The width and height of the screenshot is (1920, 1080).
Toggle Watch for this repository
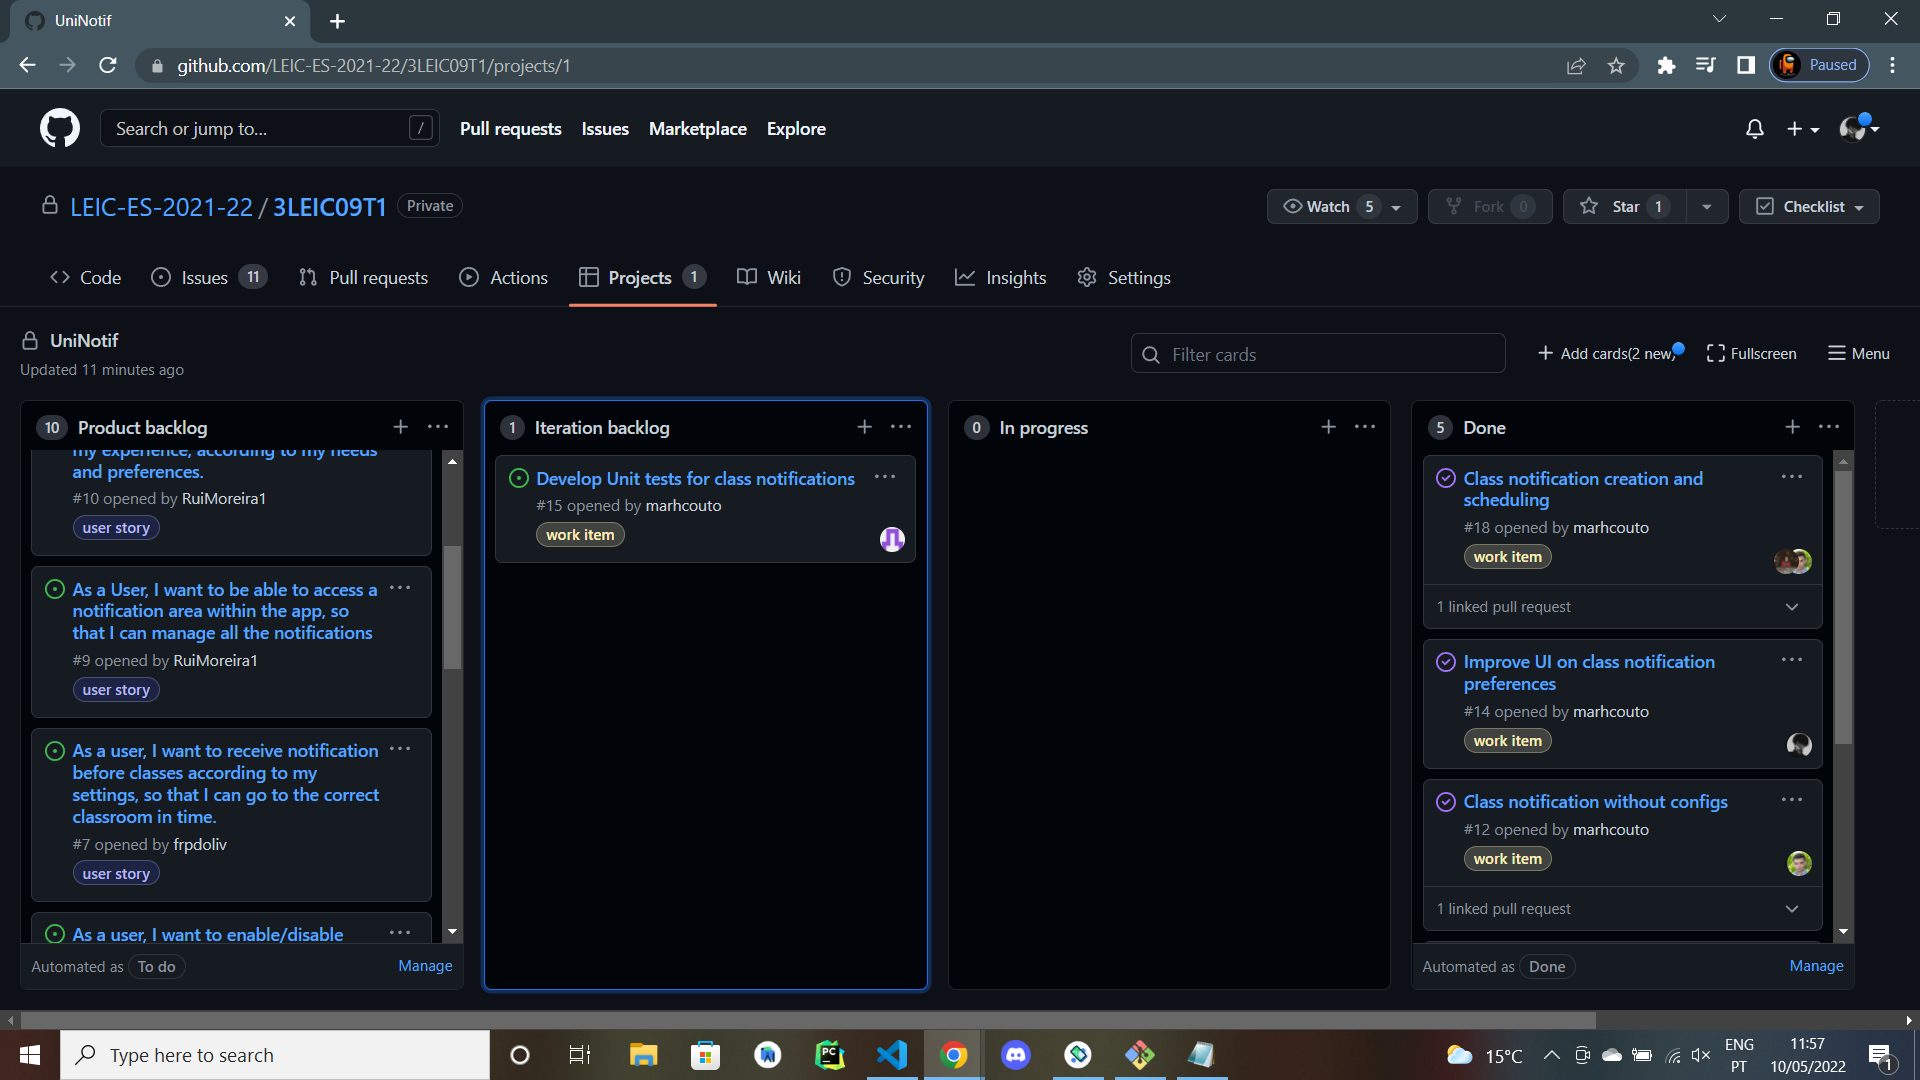point(1330,206)
